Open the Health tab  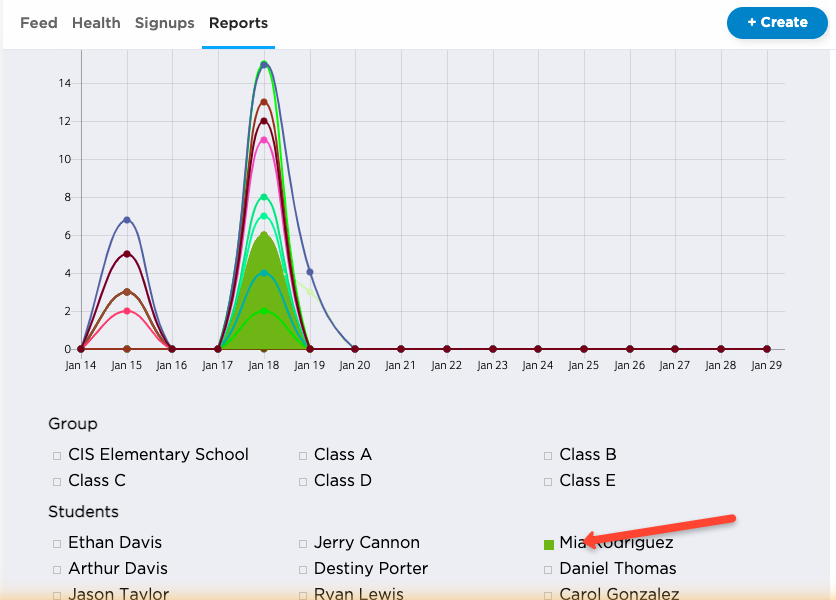point(96,23)
